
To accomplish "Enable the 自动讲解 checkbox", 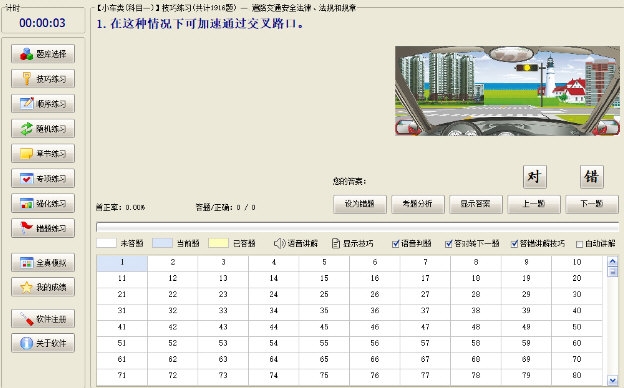I will click(x=579, y=244).
